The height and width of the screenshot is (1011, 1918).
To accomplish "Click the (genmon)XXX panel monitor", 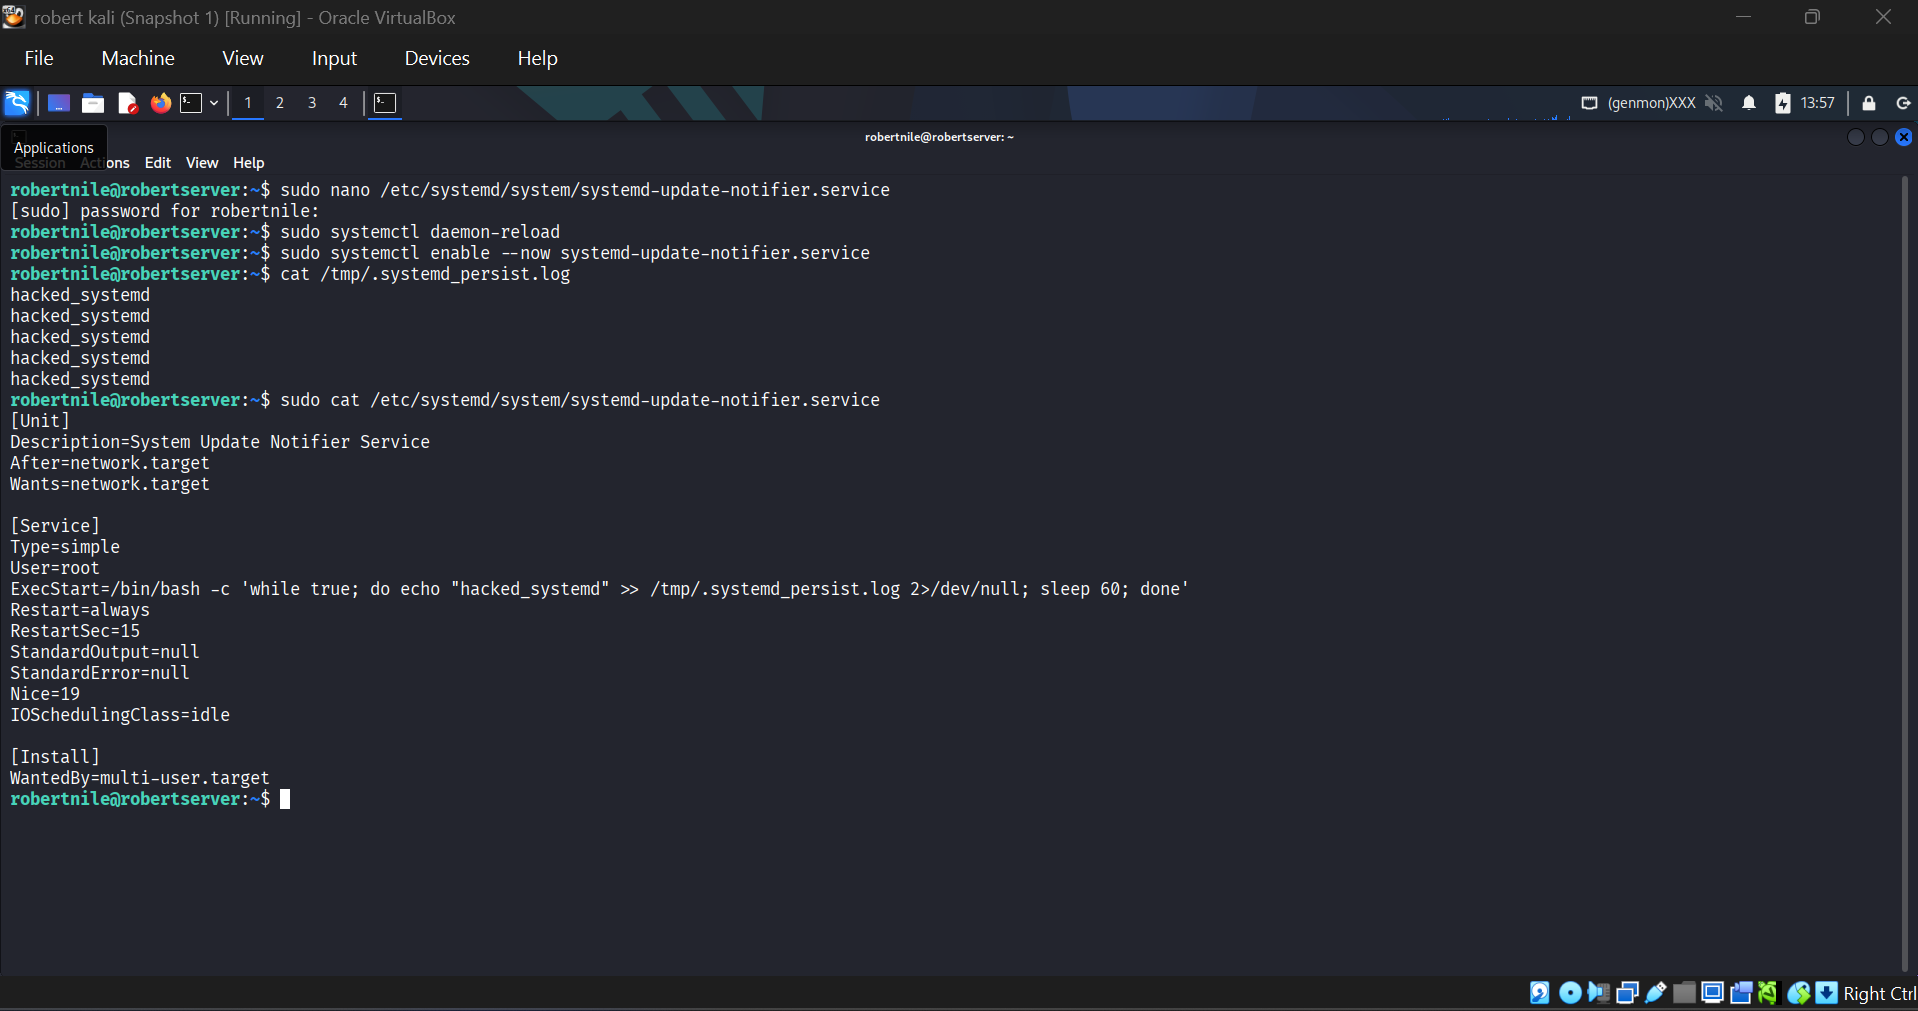I will (x=1651, y=103).
